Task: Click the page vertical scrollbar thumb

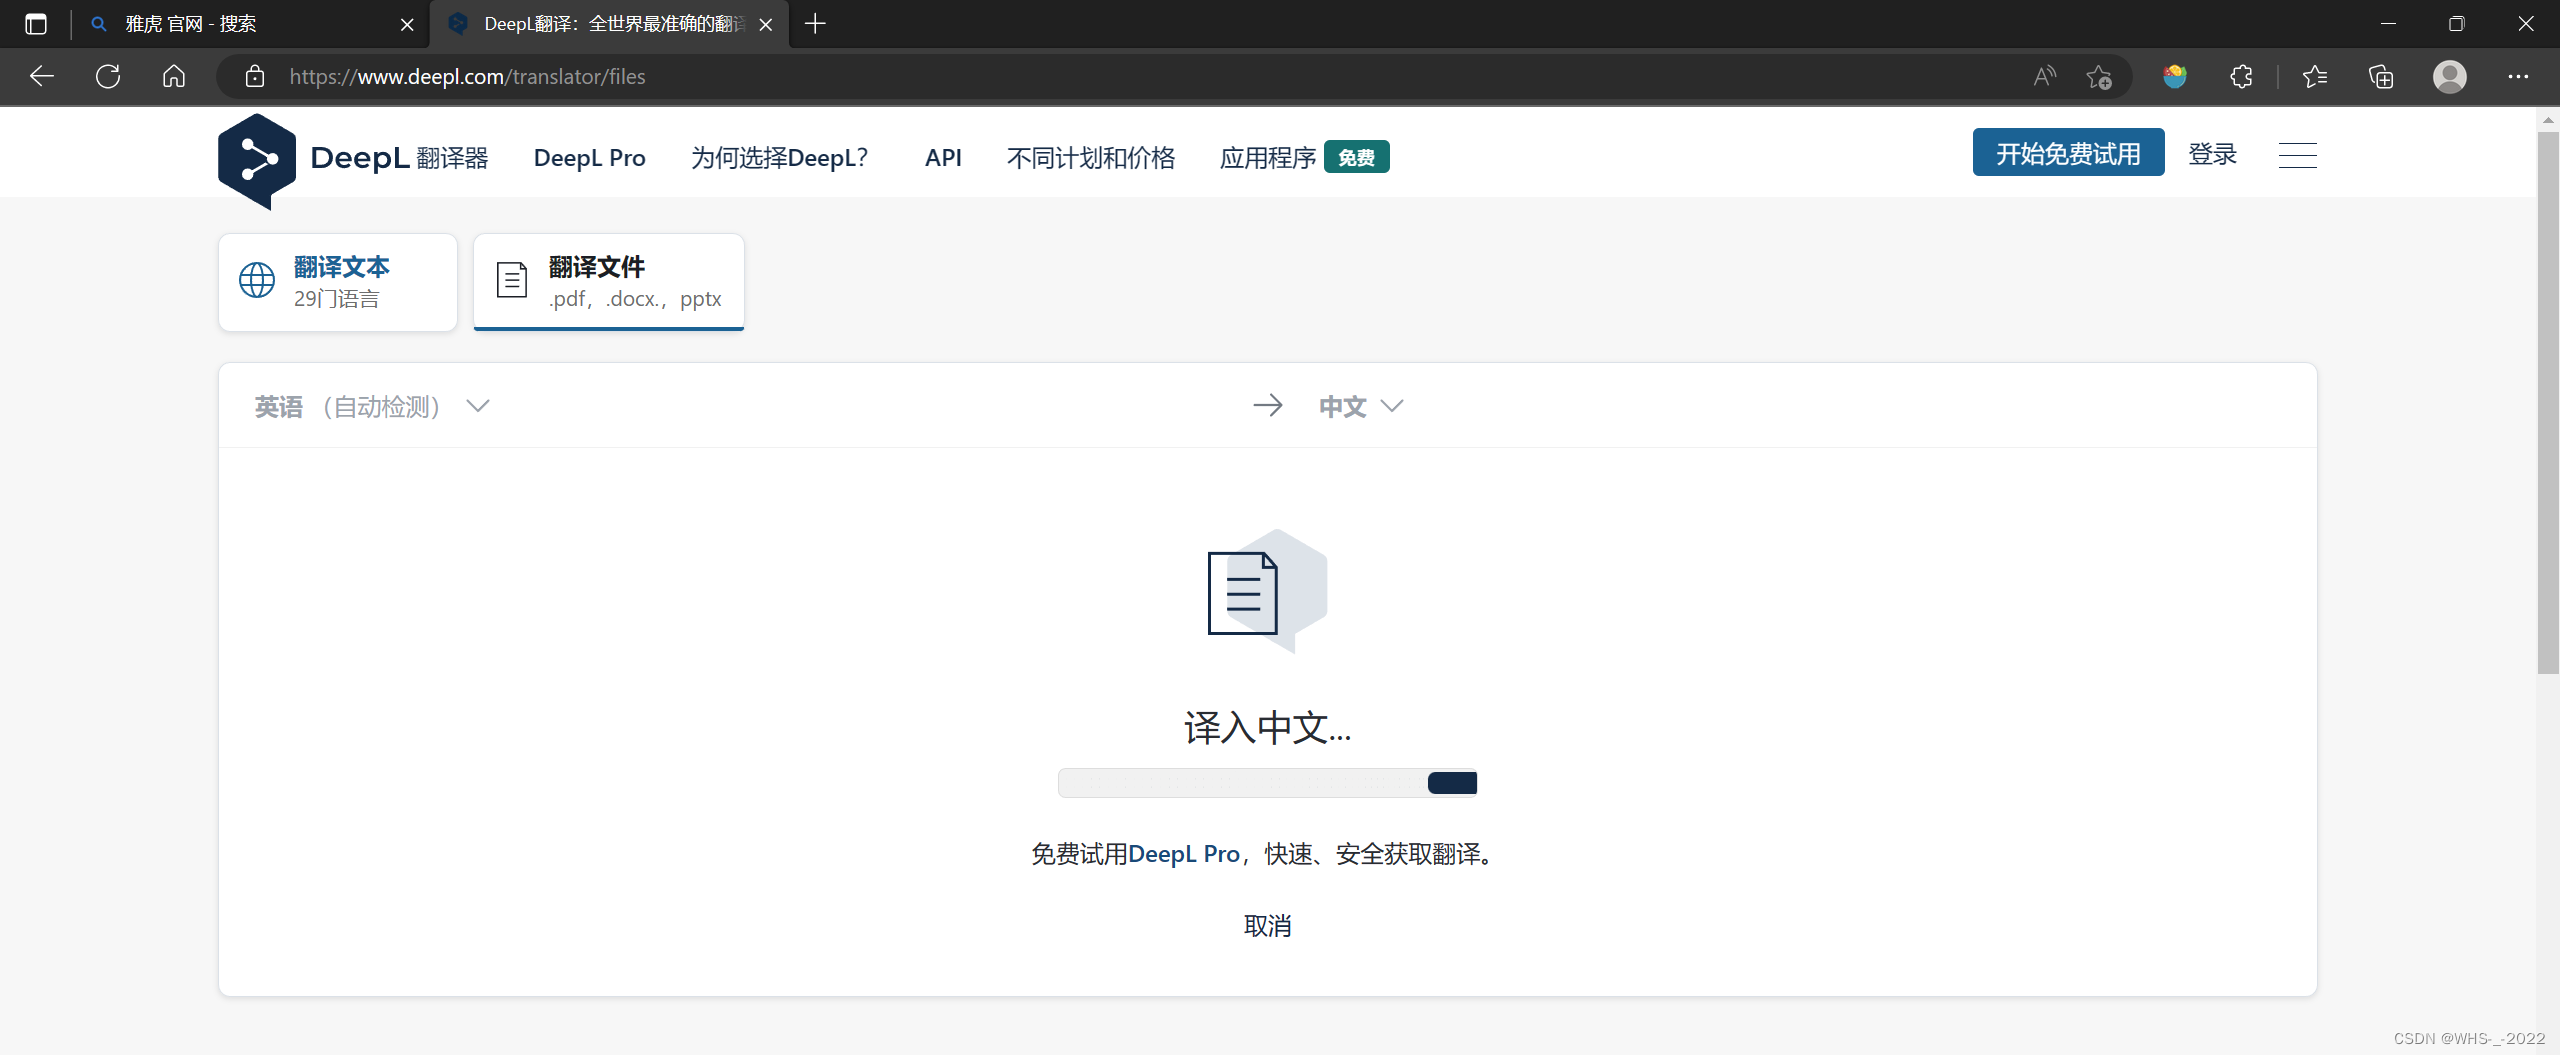Action: 2548,402
